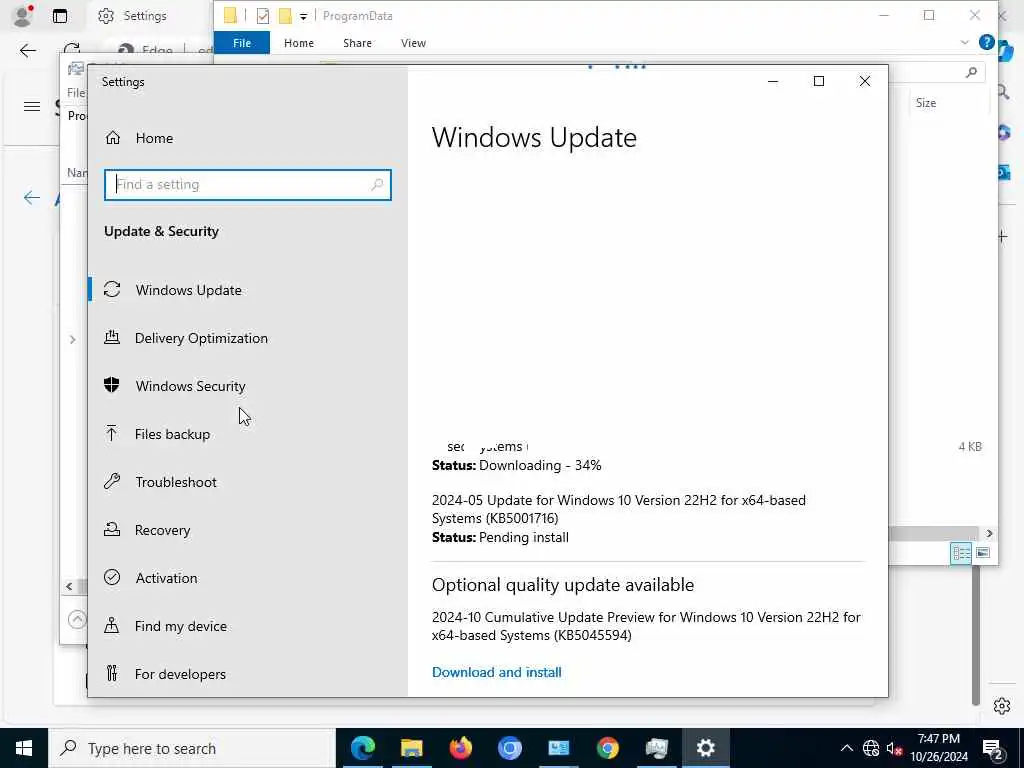The image size is (1024, 768).
Task: Click the blue back arrow in the background page
Action: [31, 197]
